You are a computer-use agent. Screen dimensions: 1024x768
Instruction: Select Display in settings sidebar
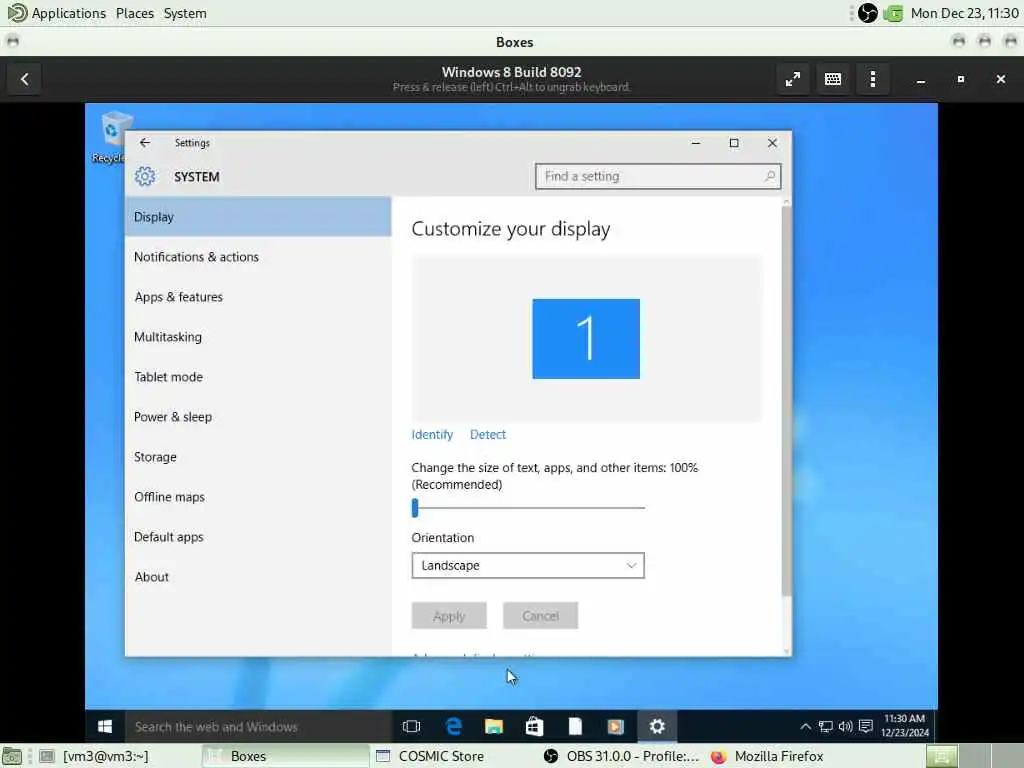[258, 217]
